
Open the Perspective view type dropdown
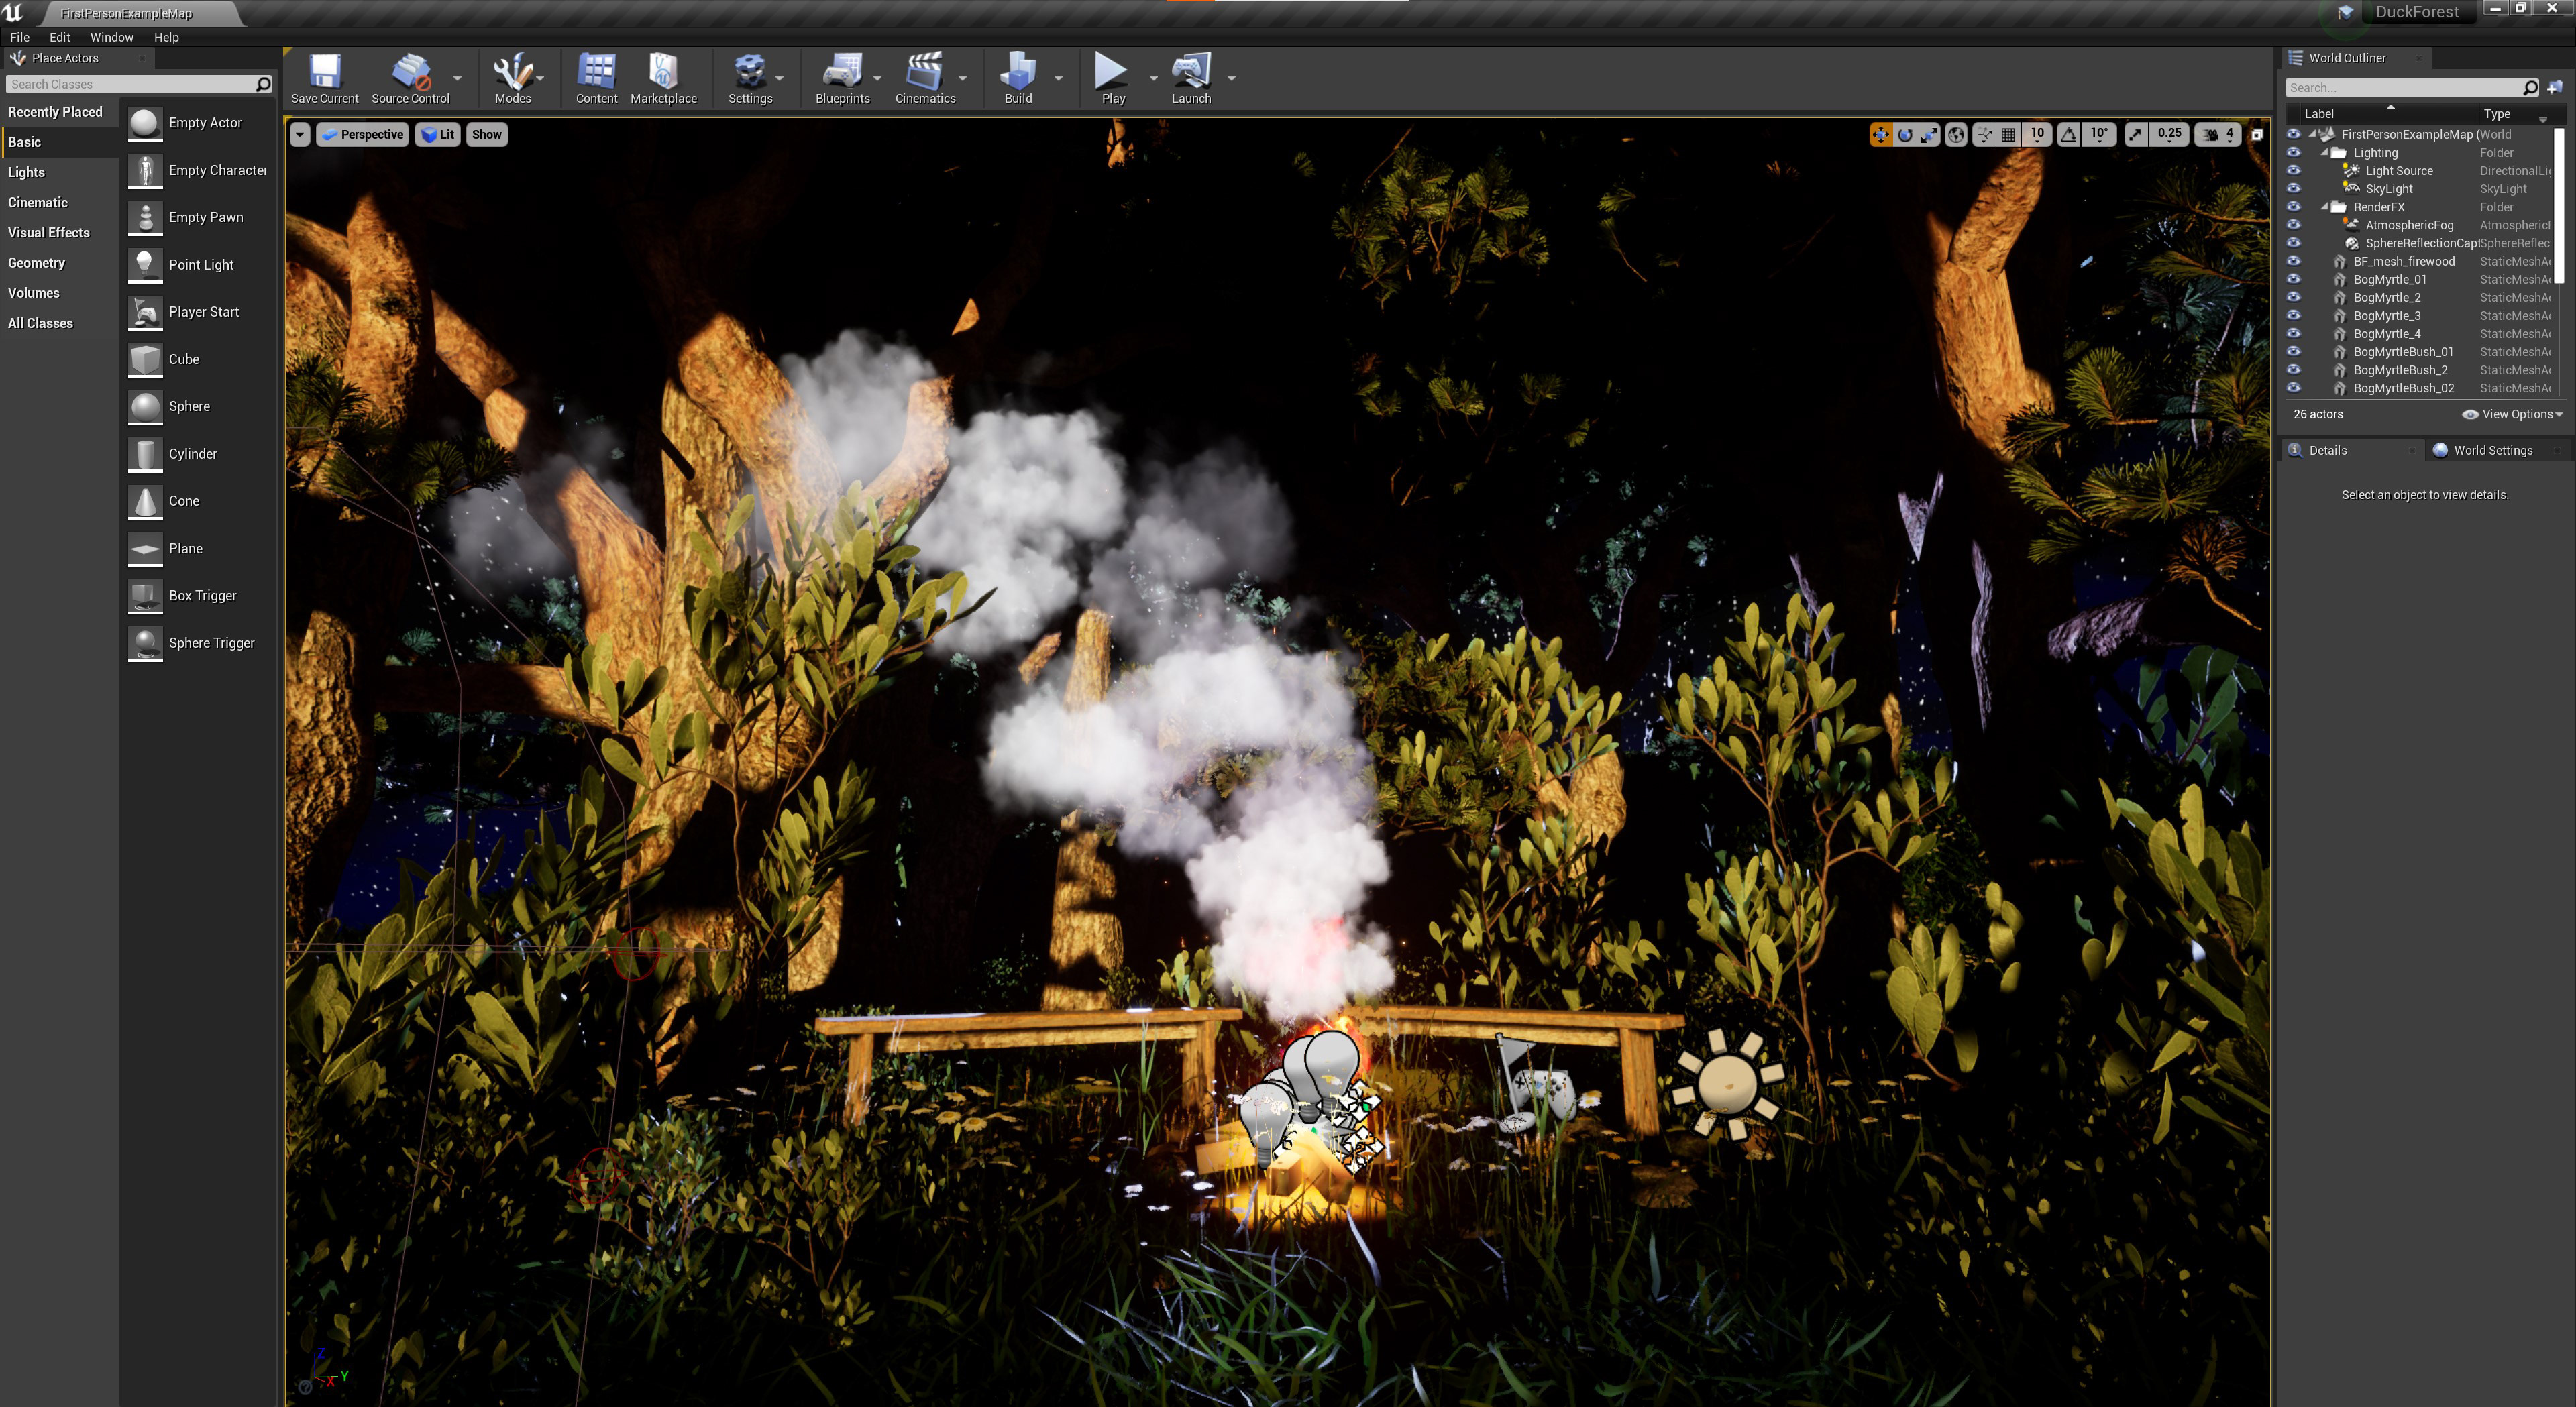click(362, 135)
